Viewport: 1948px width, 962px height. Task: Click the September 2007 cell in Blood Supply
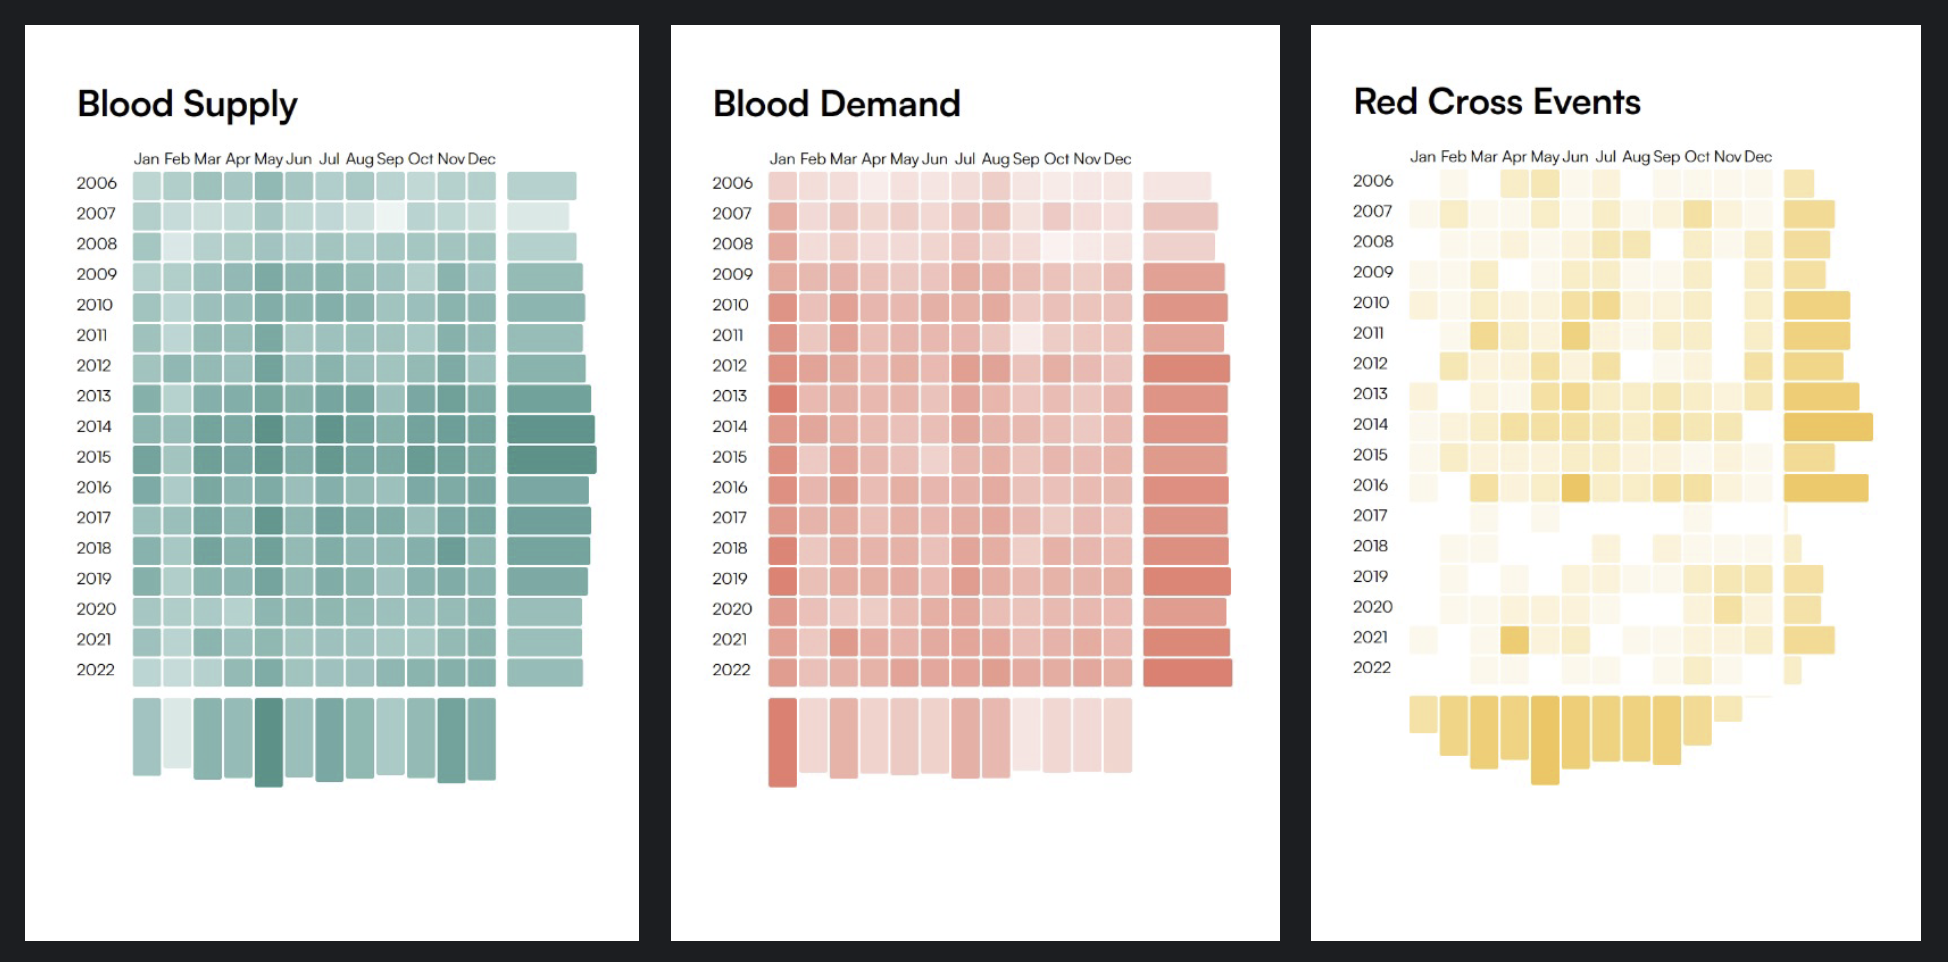[x=390, y=216]
